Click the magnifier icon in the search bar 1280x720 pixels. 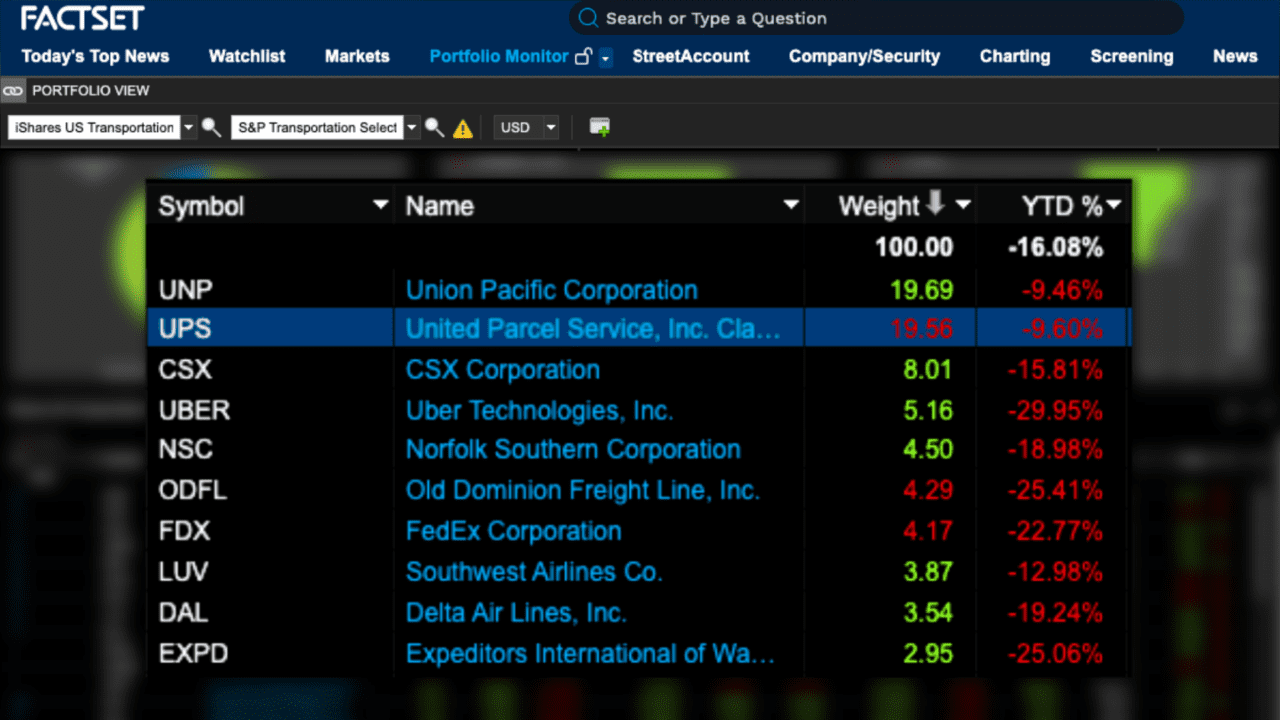tap(588, 18)
